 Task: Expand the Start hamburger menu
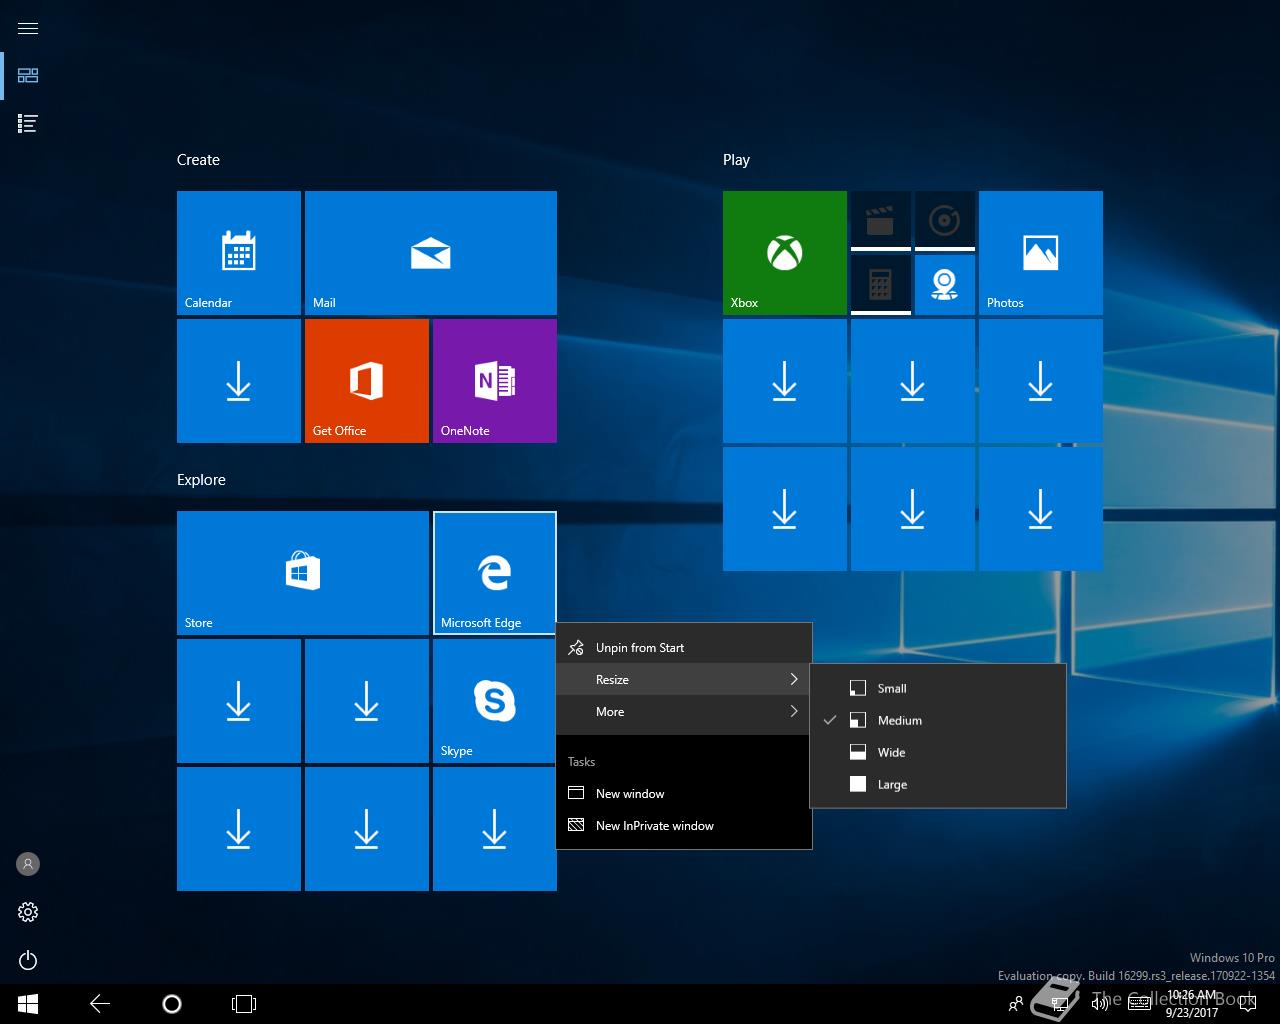[x=28, y=28]
